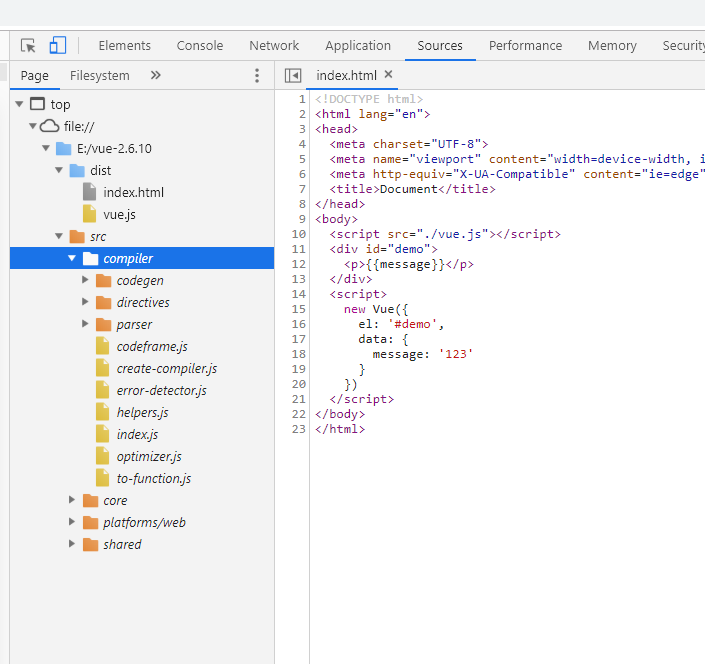Click the '123' value on line 18

pyautogui.click(x=455, y=354)
